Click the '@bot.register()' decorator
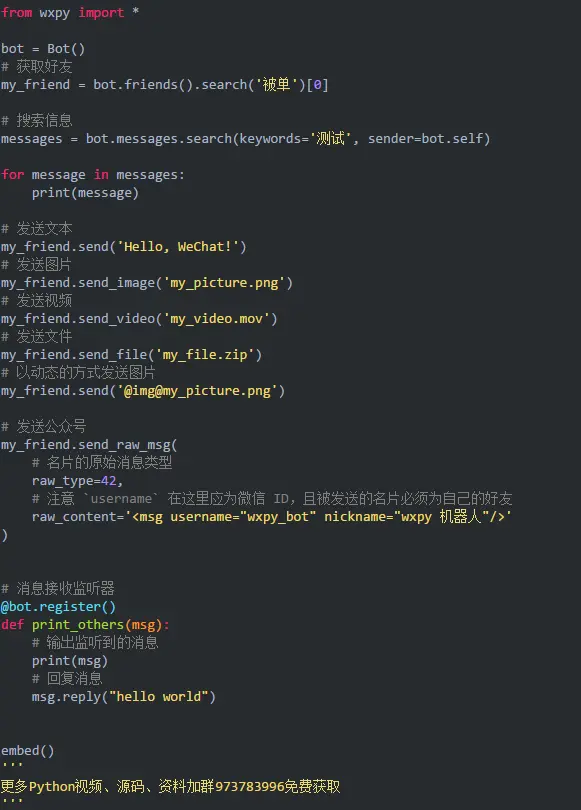 point(58,606)
